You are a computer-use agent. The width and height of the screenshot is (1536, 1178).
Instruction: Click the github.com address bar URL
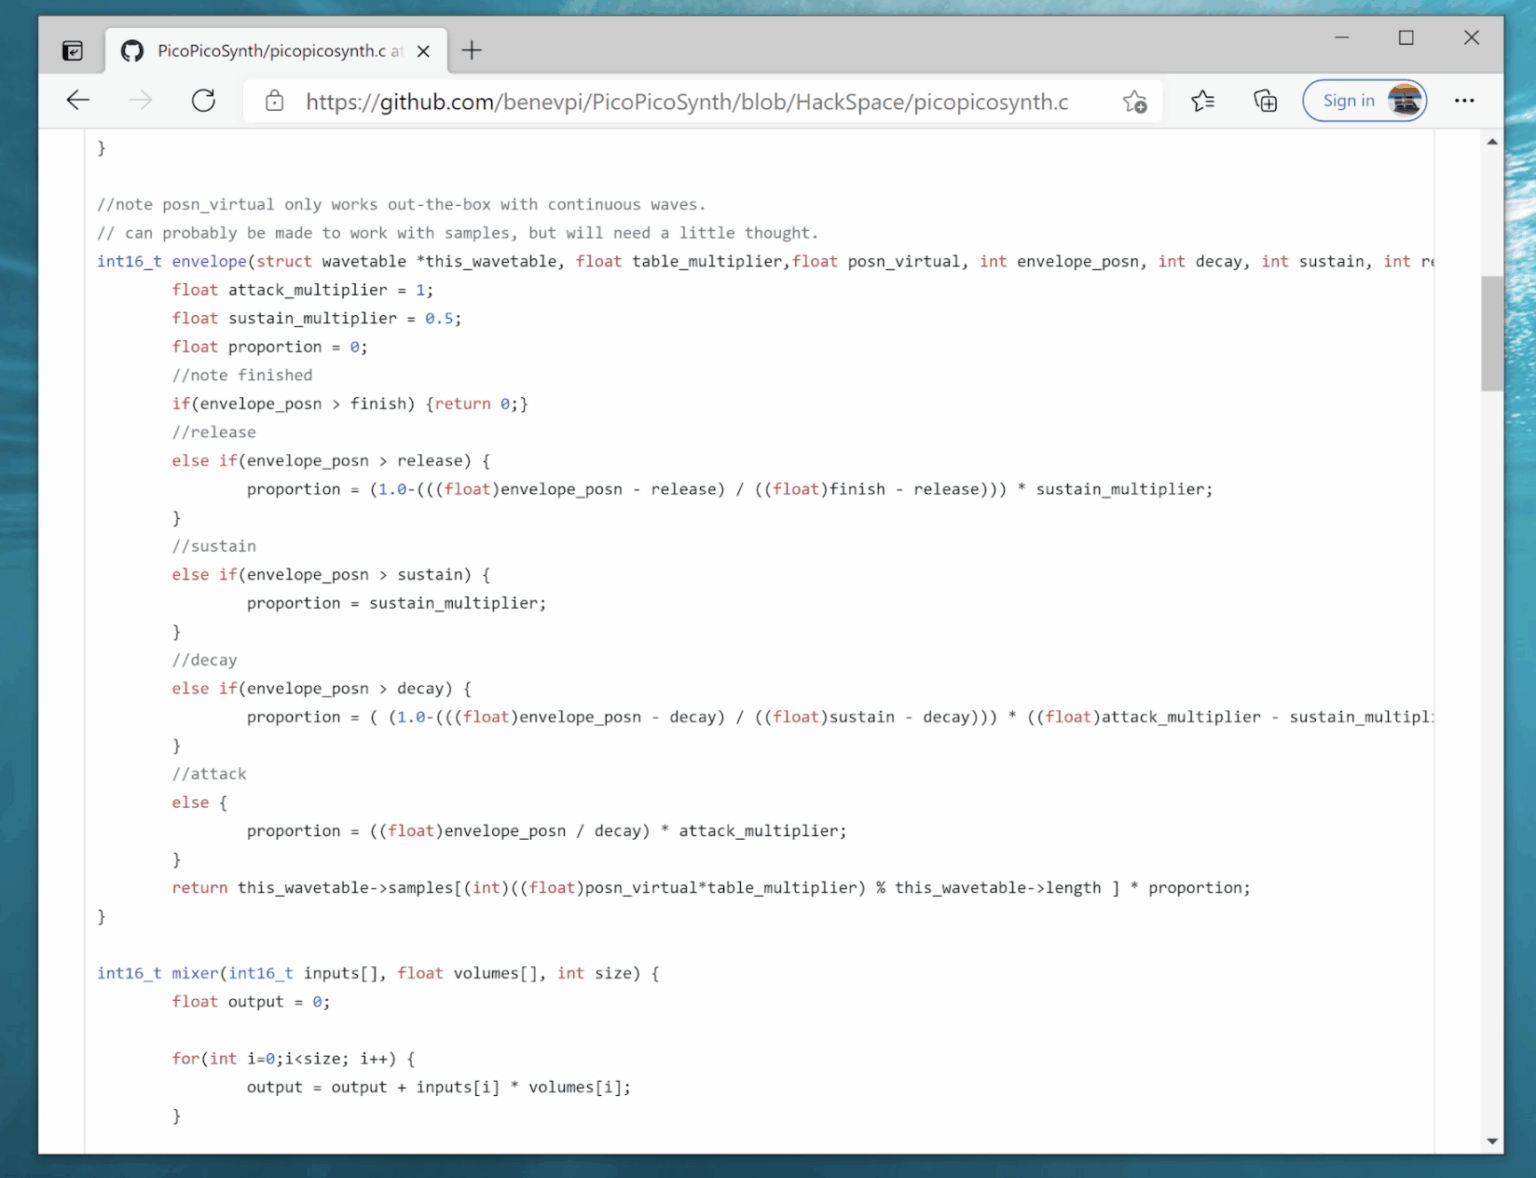pos(686,102)
